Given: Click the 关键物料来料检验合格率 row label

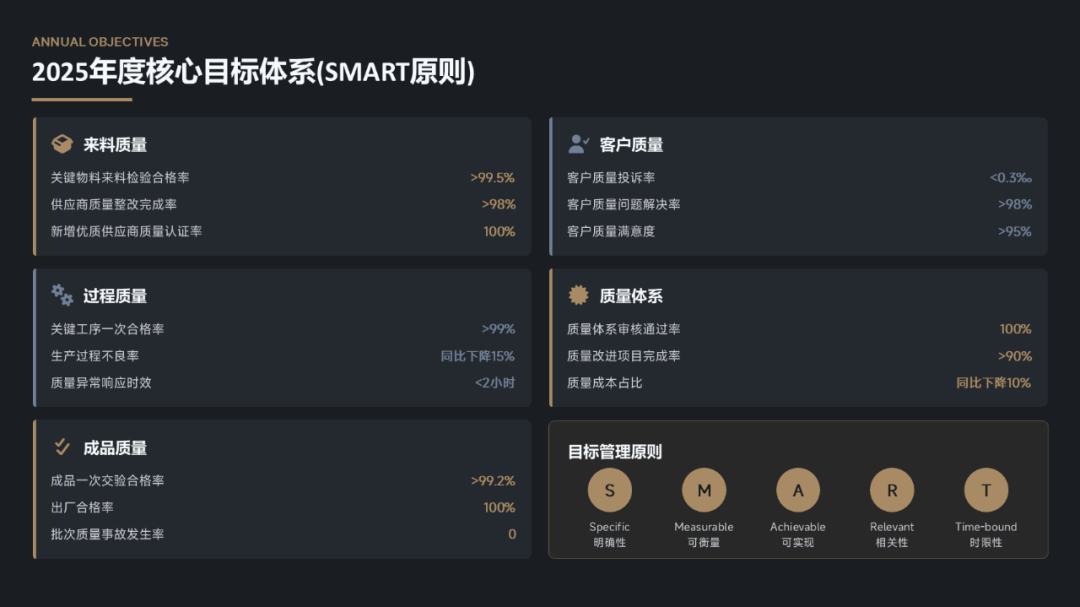Looking at the screenshot, I should pos(120,178).
